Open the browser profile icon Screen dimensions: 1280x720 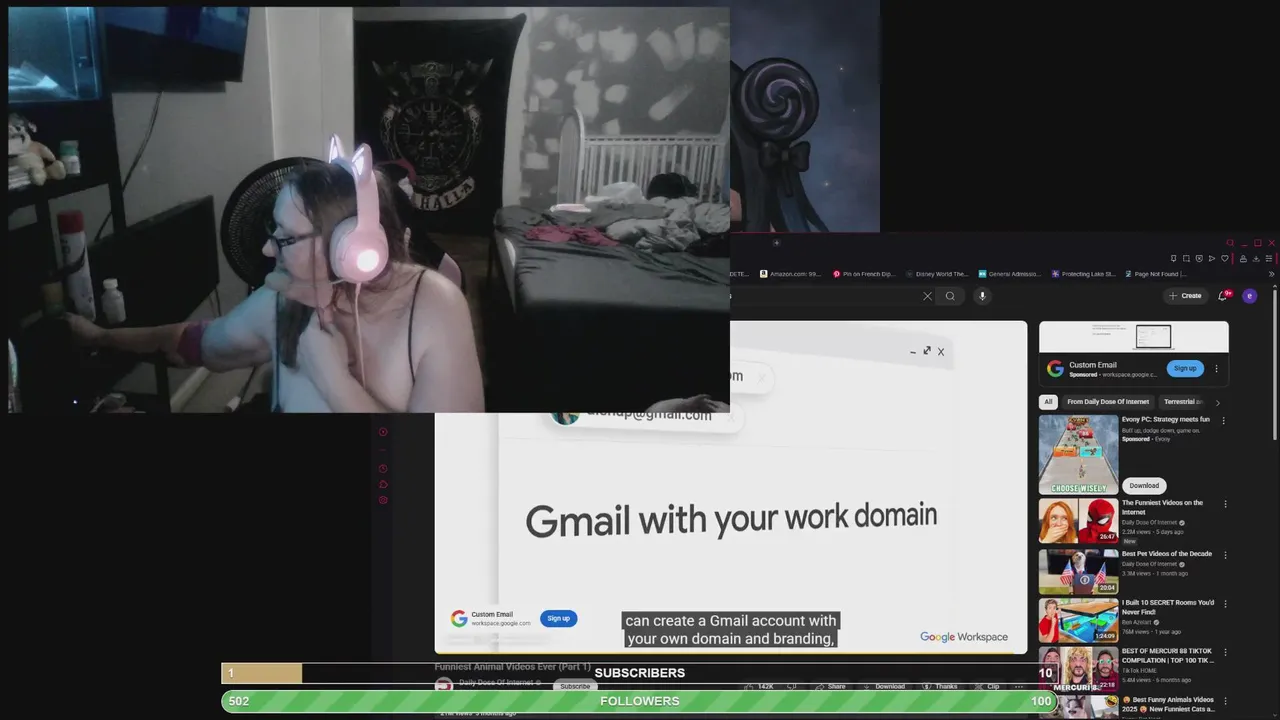[x=1243, y=258]
